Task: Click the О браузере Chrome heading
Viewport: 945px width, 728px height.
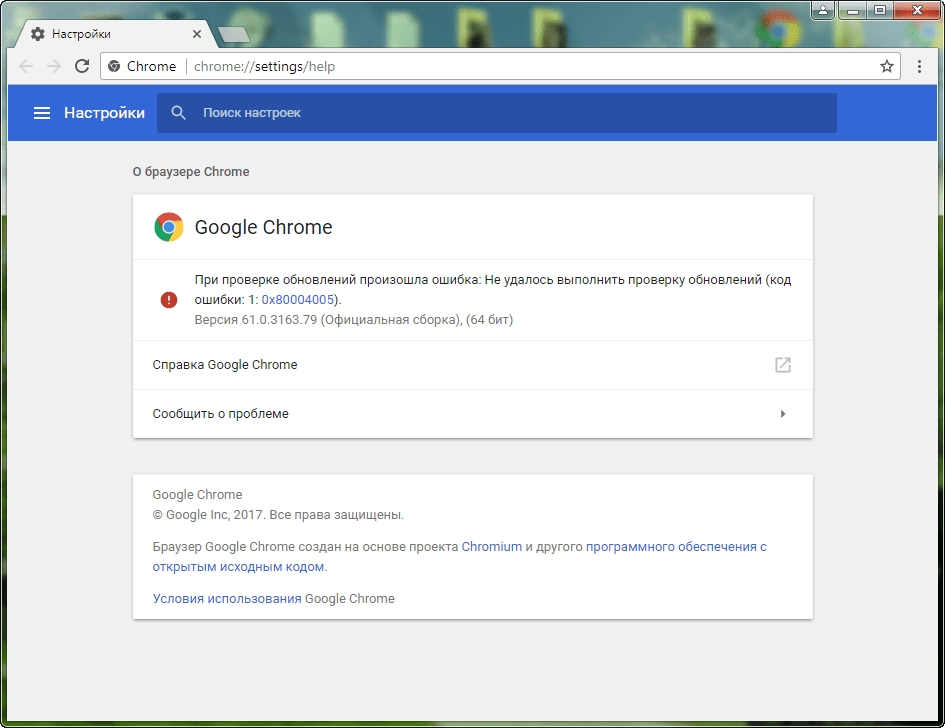Action: pyautogui.click(x=191, y=172)
